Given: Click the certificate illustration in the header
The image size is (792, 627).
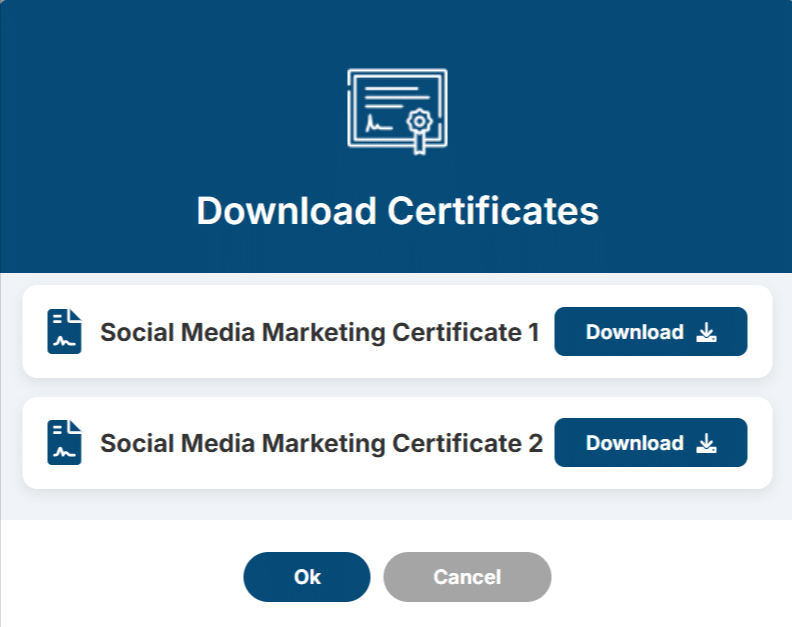Looking at the screenshot, I should pyautogui.click(x=397, y=112).
